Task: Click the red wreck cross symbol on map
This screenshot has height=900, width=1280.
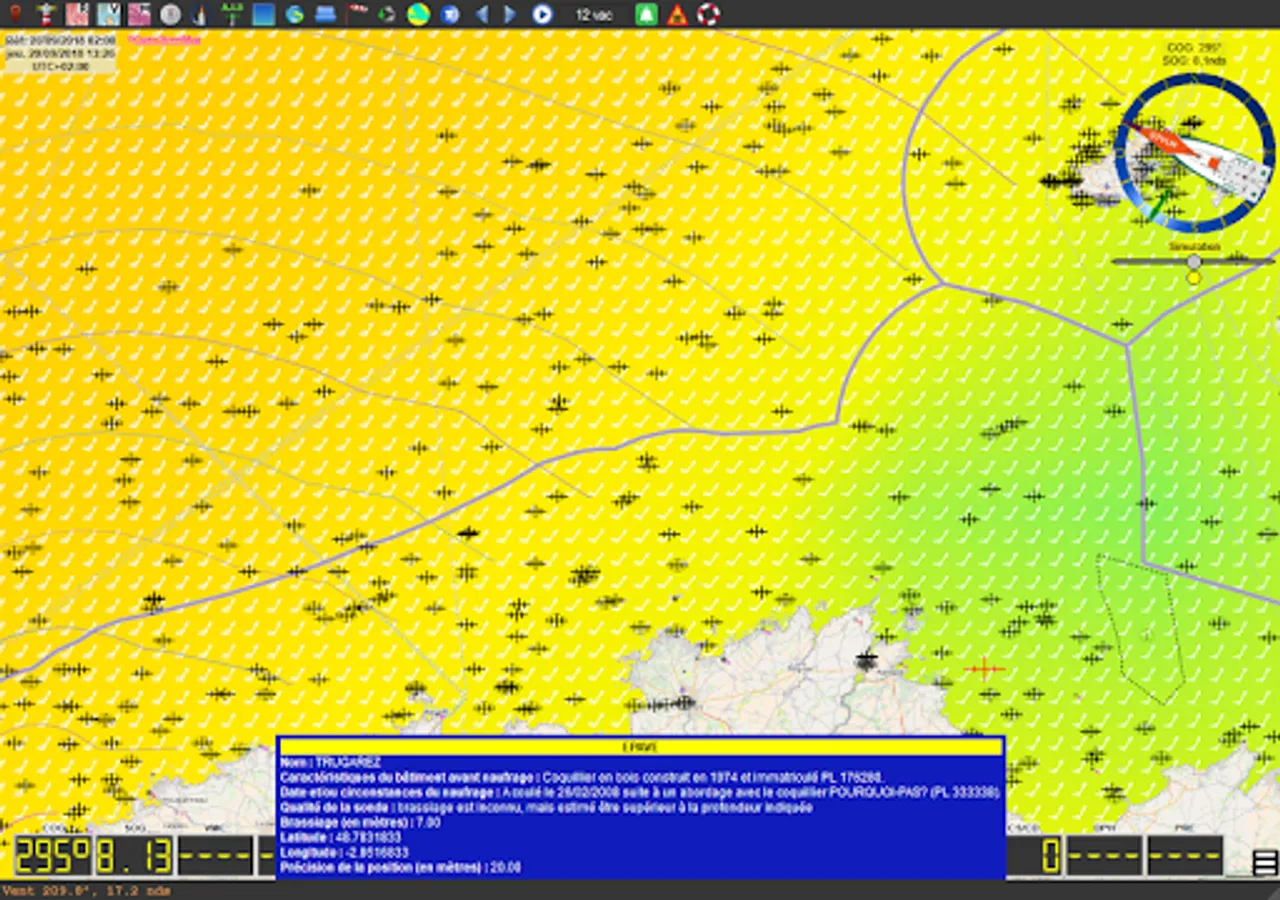Action: click(985, 669)
